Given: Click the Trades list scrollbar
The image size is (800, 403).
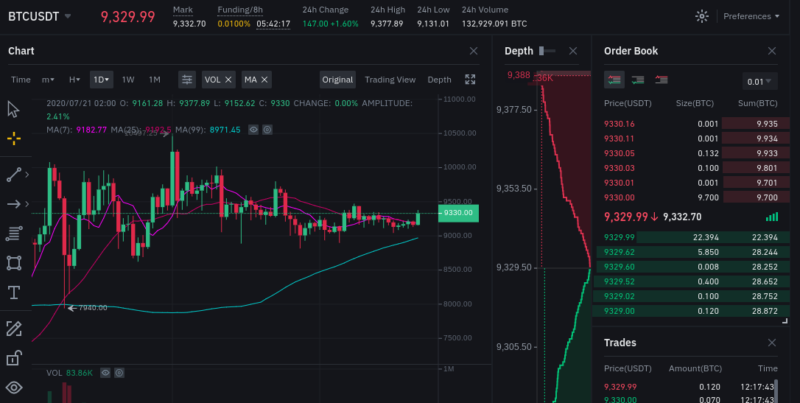Looking at the screenshot, I should click(777, 390).
